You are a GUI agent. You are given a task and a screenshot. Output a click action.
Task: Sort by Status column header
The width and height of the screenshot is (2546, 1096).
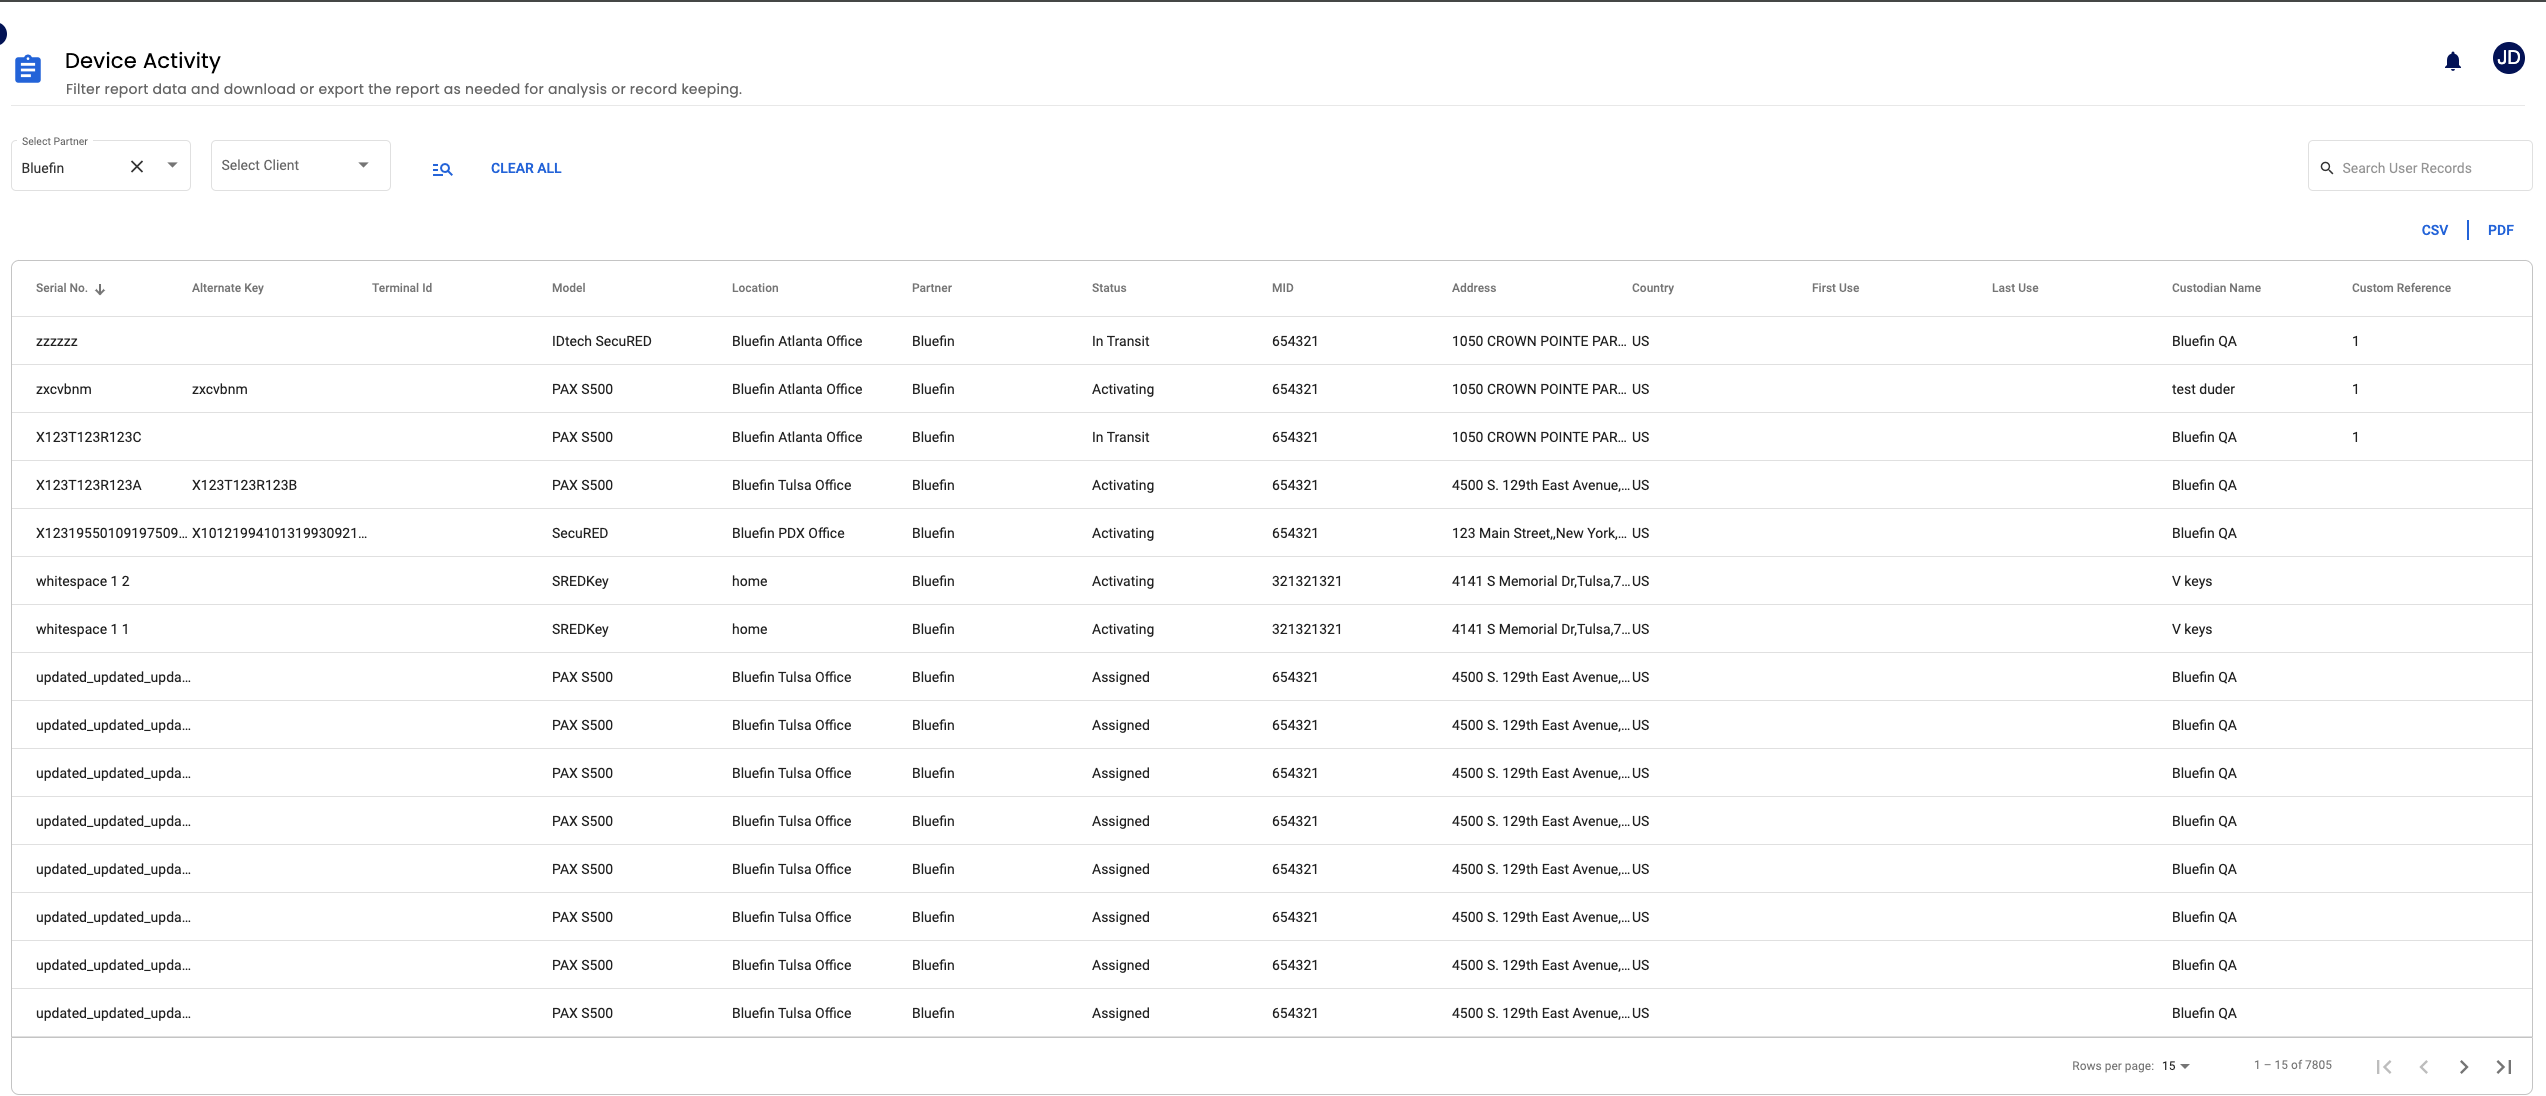[1109, 288]
